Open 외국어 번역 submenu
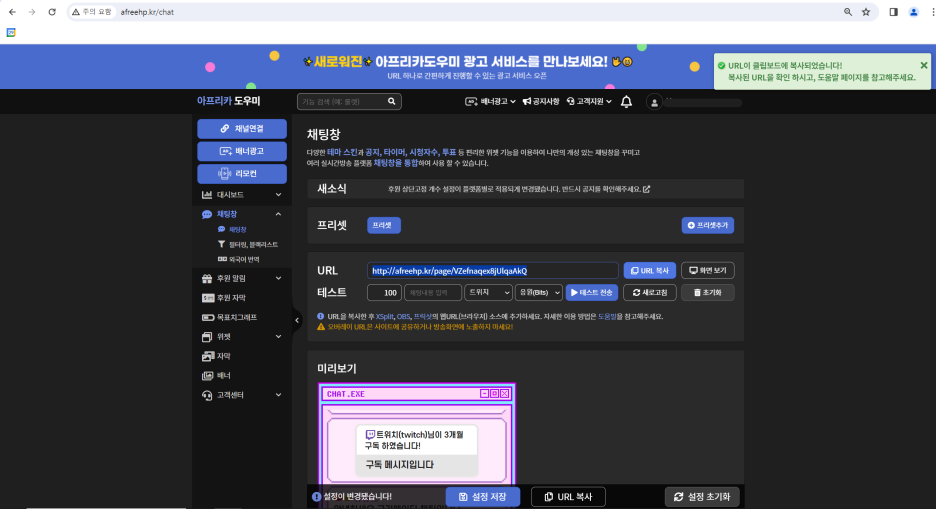Viewport: 936px width, 509px height. tap(239, 260)
